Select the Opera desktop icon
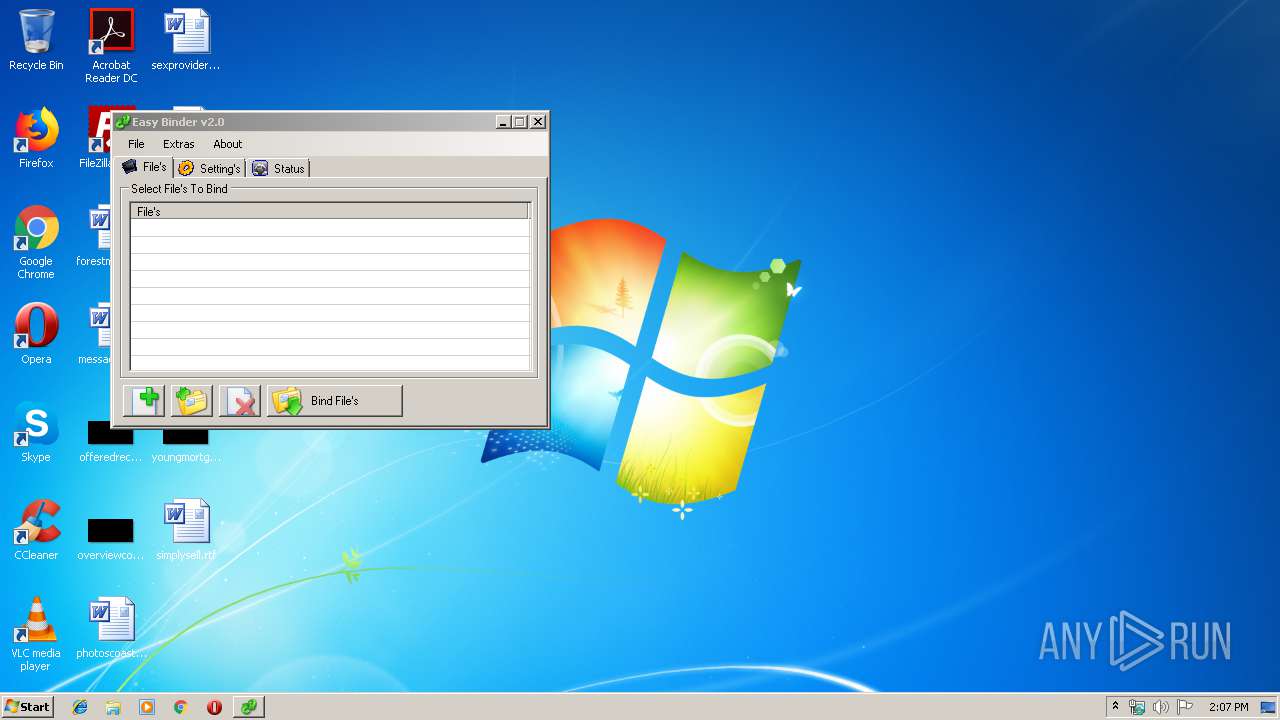The image size is (1280, 720). tap(36, 333)
